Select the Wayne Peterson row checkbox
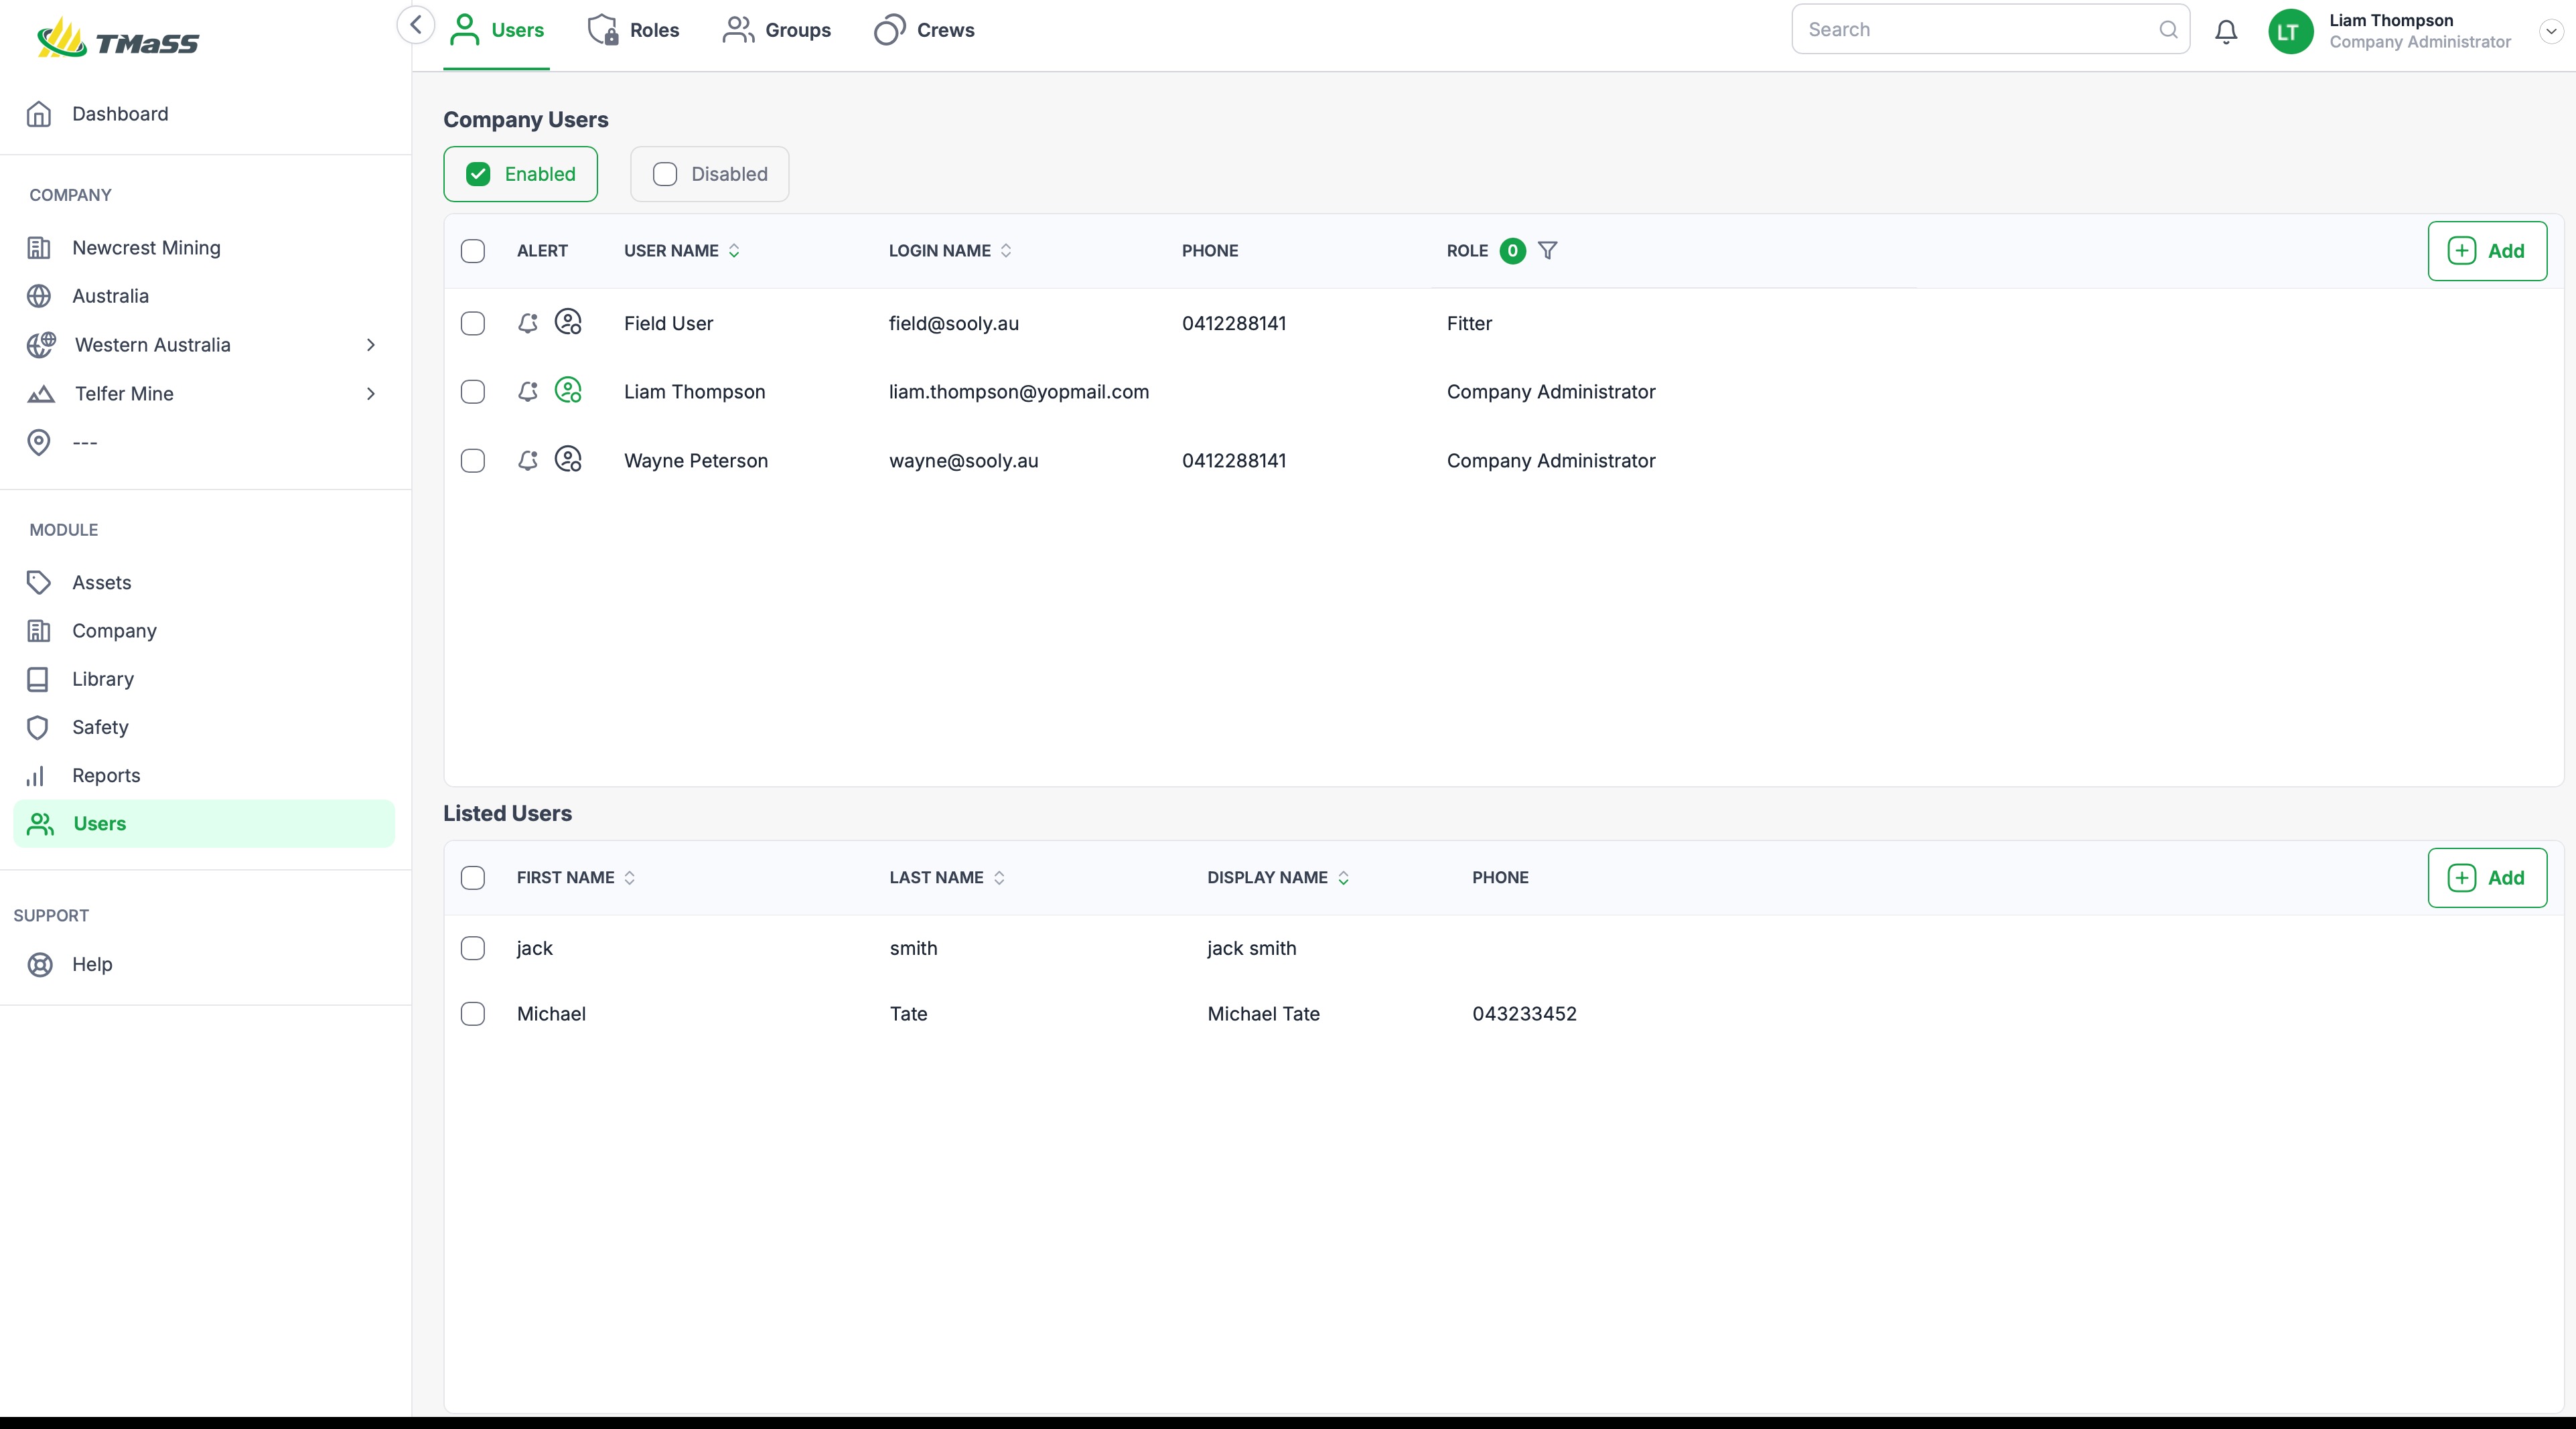This screenshot has height=1429, width=2576. pos(473,461)
